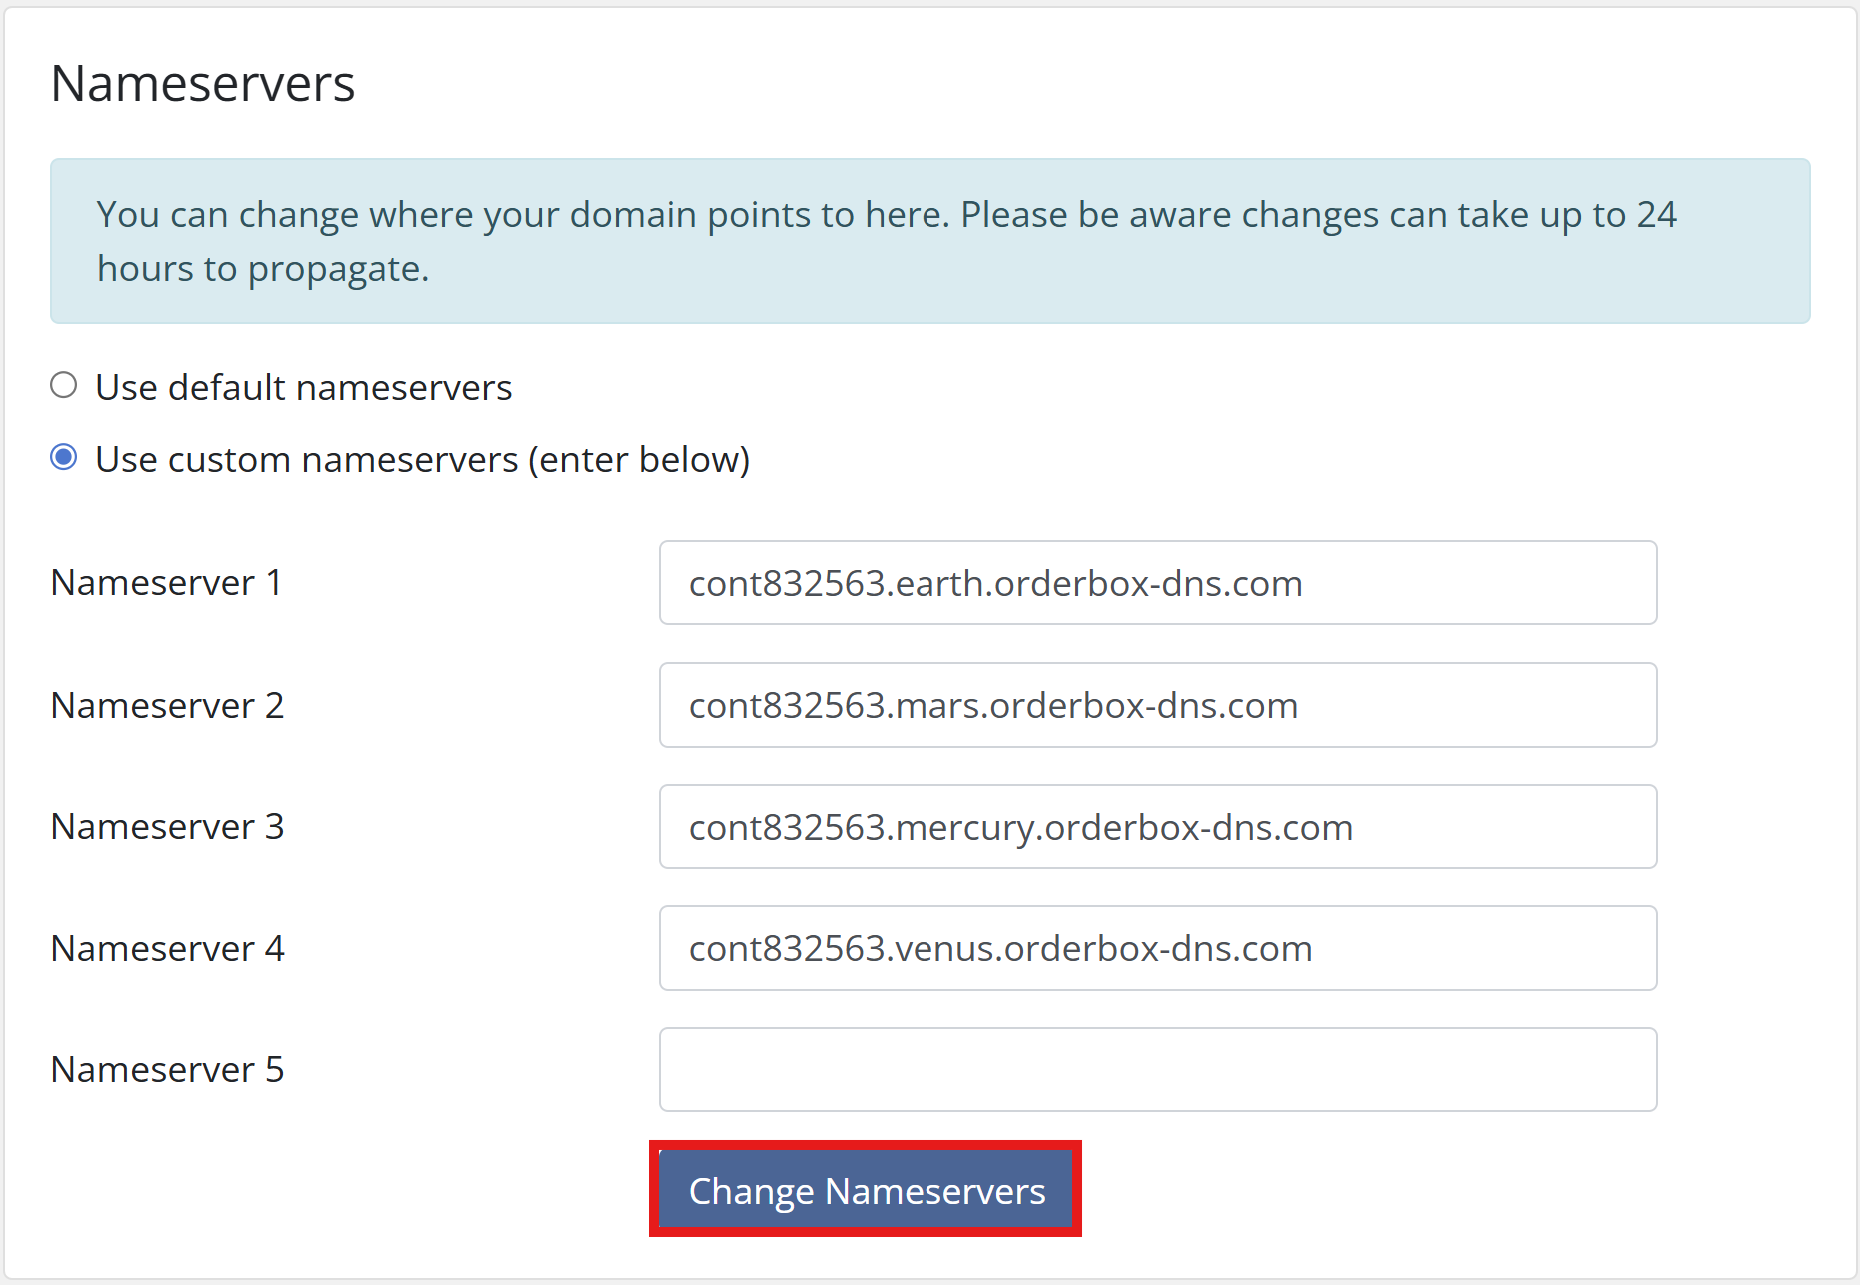This screenshot has height=1285, width=1860.
Task: Click the 'Nameservers' page heading
Action: pyautogui.click(x=203, y=84)
